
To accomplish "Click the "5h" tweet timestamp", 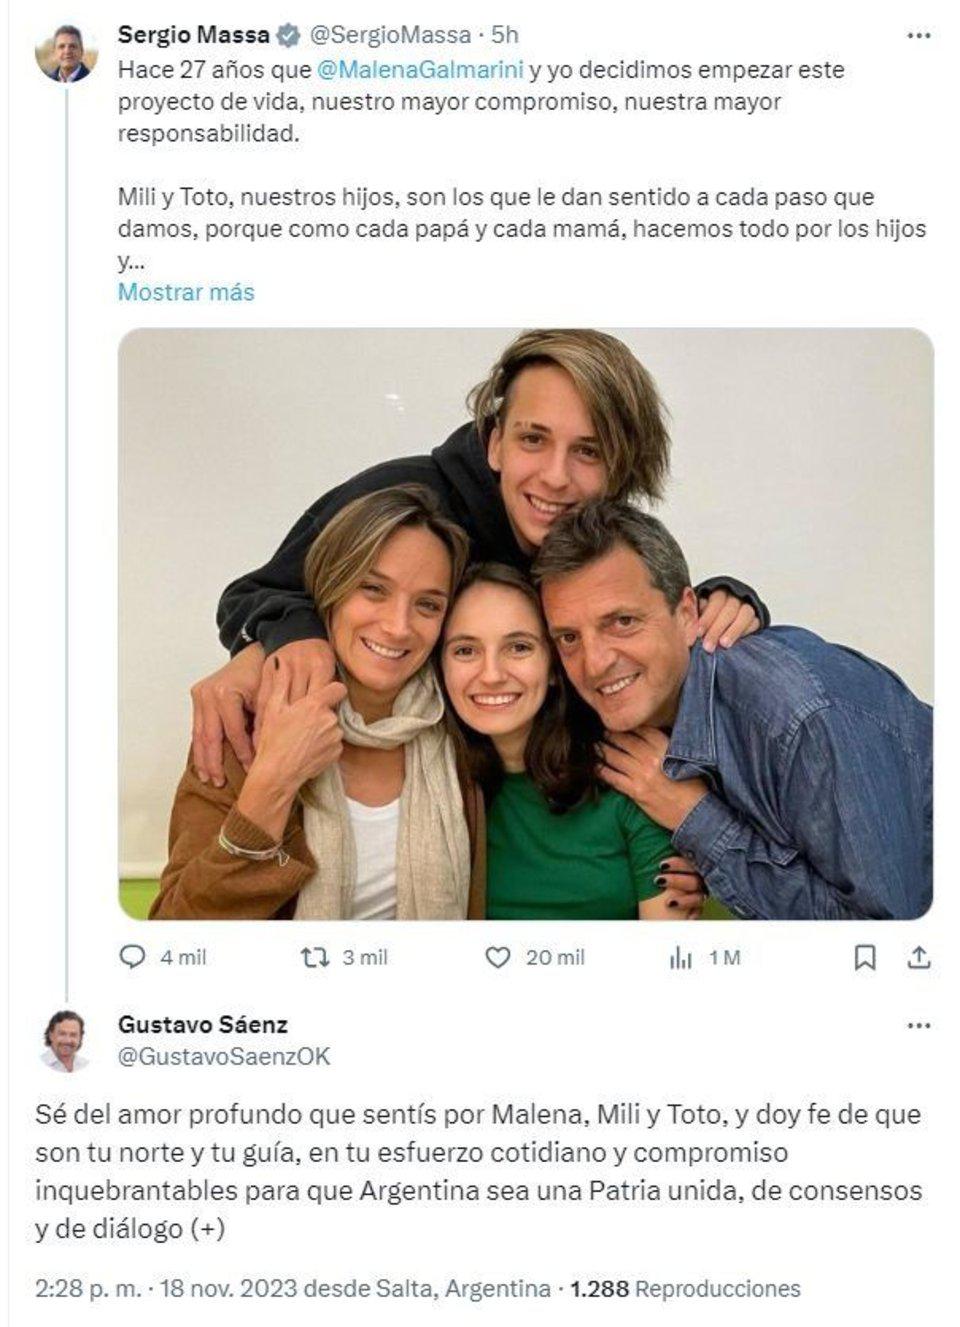I will coord(505,35).
